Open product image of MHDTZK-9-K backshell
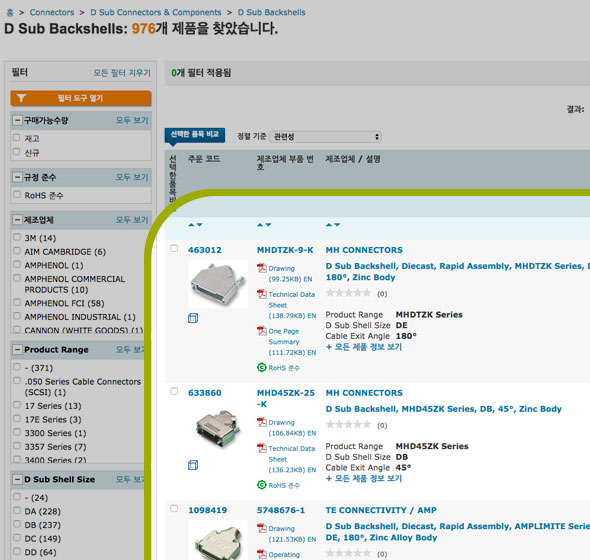 217,285
